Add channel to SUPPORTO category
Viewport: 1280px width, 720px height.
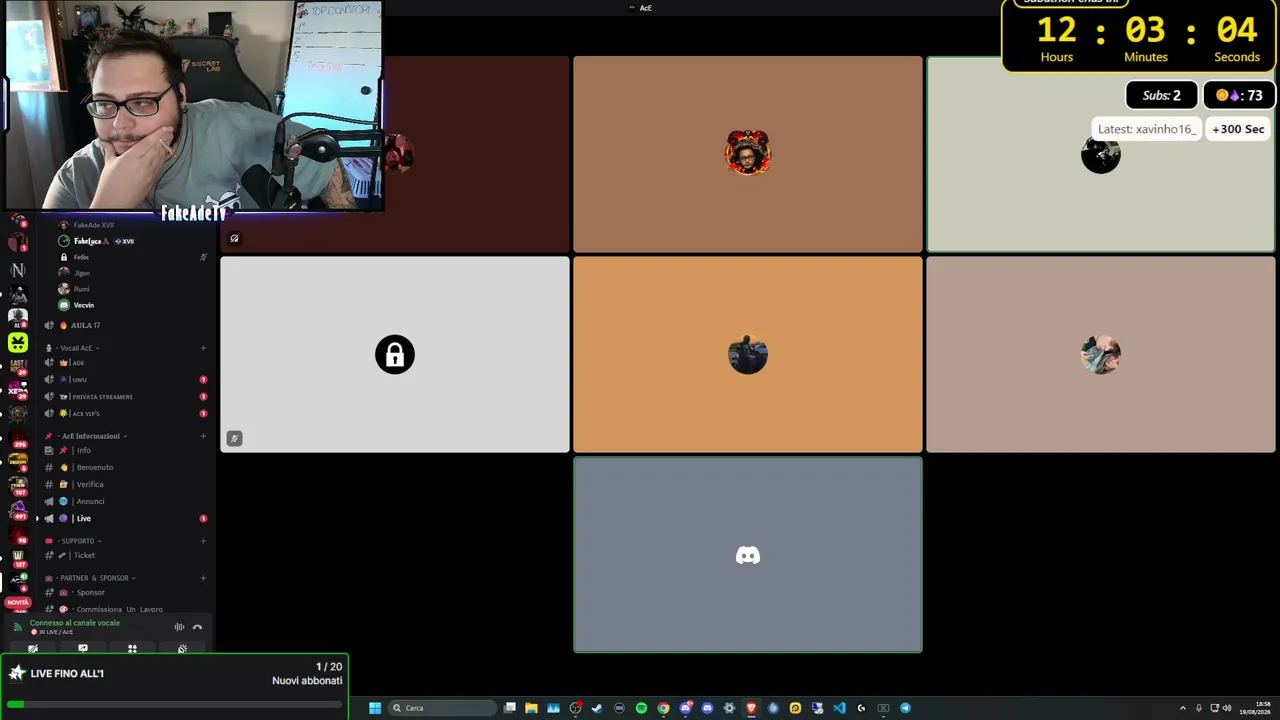203,541
